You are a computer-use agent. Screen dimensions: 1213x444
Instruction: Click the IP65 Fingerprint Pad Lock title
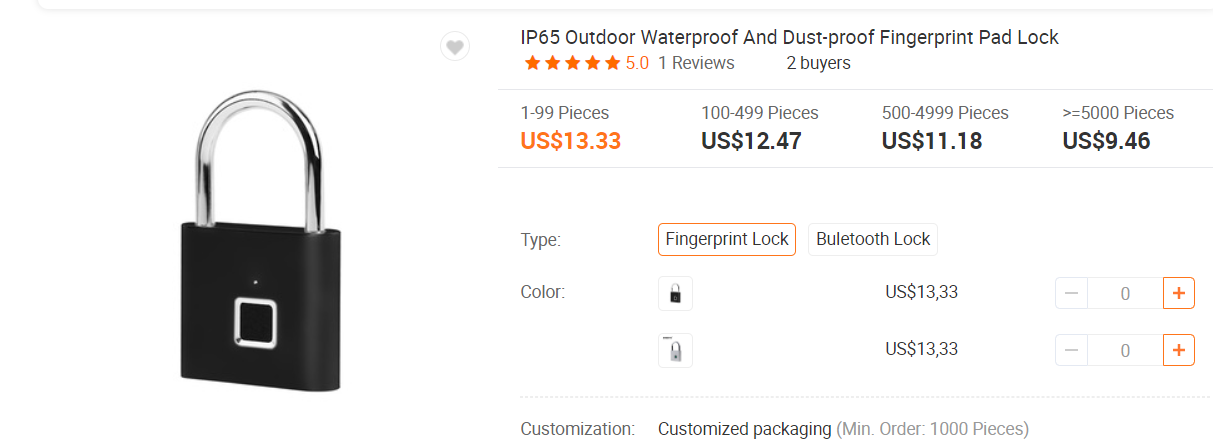coord(789,38)
